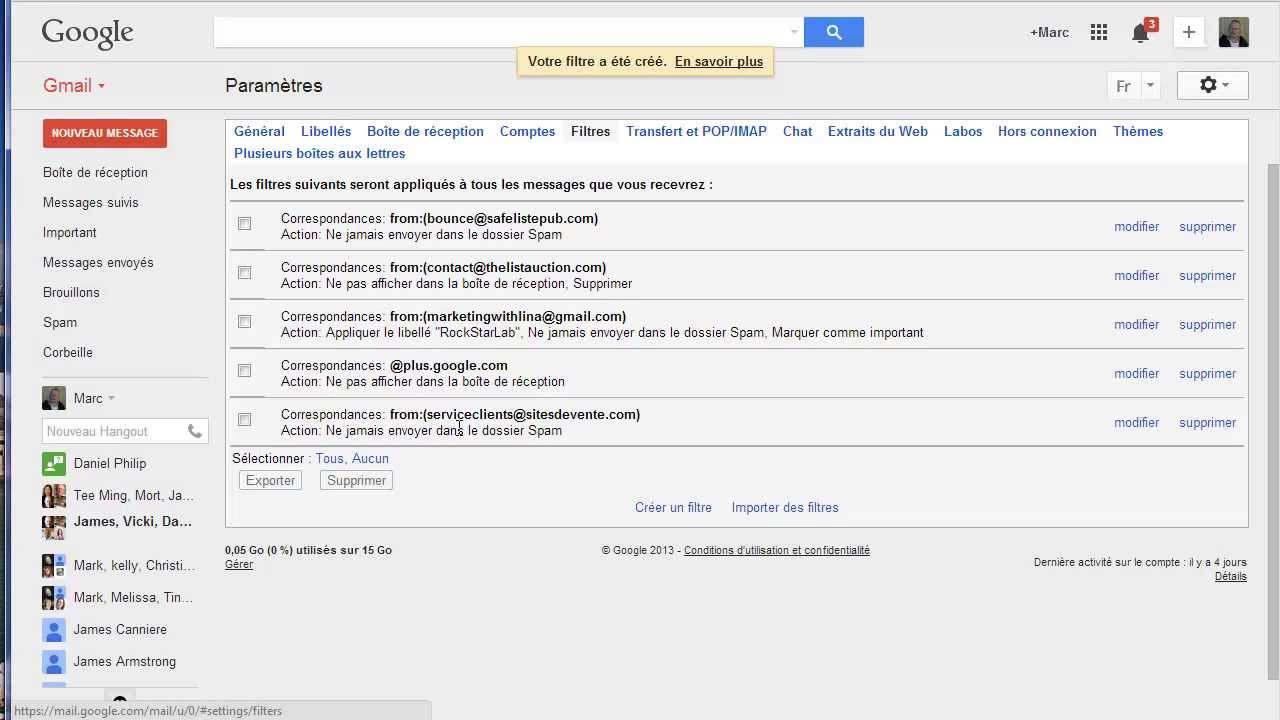Viewport: 1280px width, 720px height.
Task: Click the Fr input tools button
Action: click(1123, 85)
